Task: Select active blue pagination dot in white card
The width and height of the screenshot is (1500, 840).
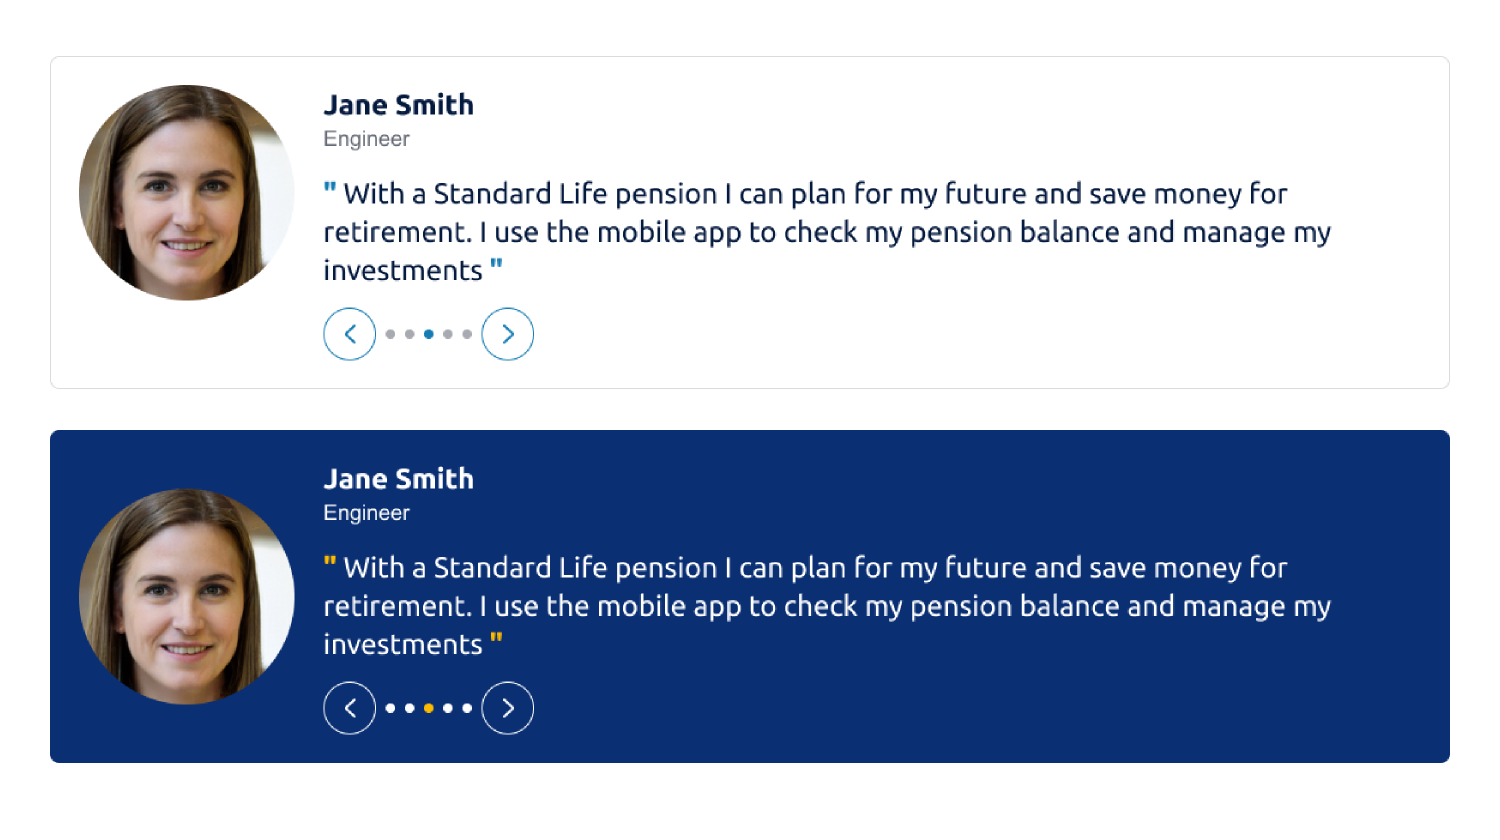Action: tap(429, 334)
